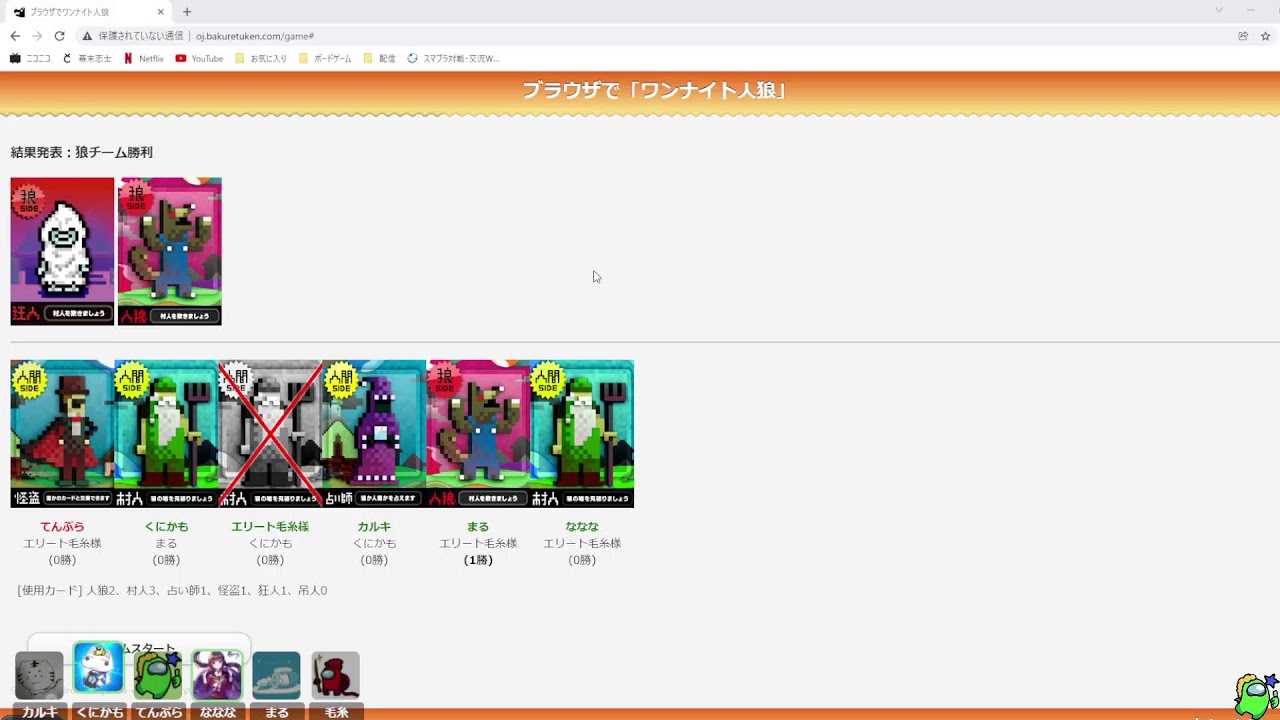Open the Netflix bookmark

click(143, 59)
